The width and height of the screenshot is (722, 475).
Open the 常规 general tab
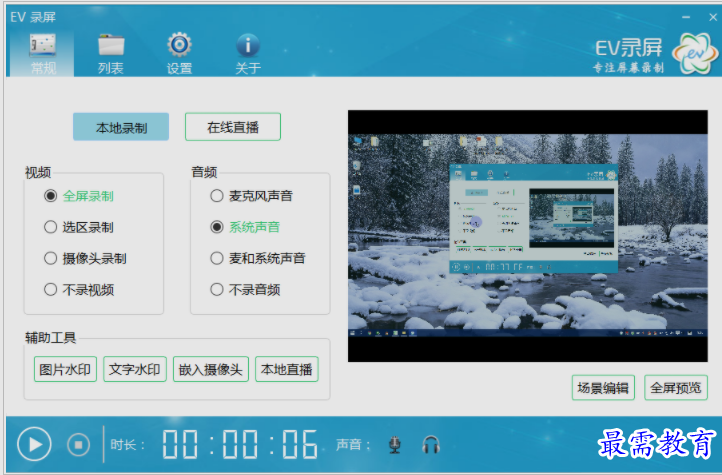pyautogui.click(x=43, y=54)
